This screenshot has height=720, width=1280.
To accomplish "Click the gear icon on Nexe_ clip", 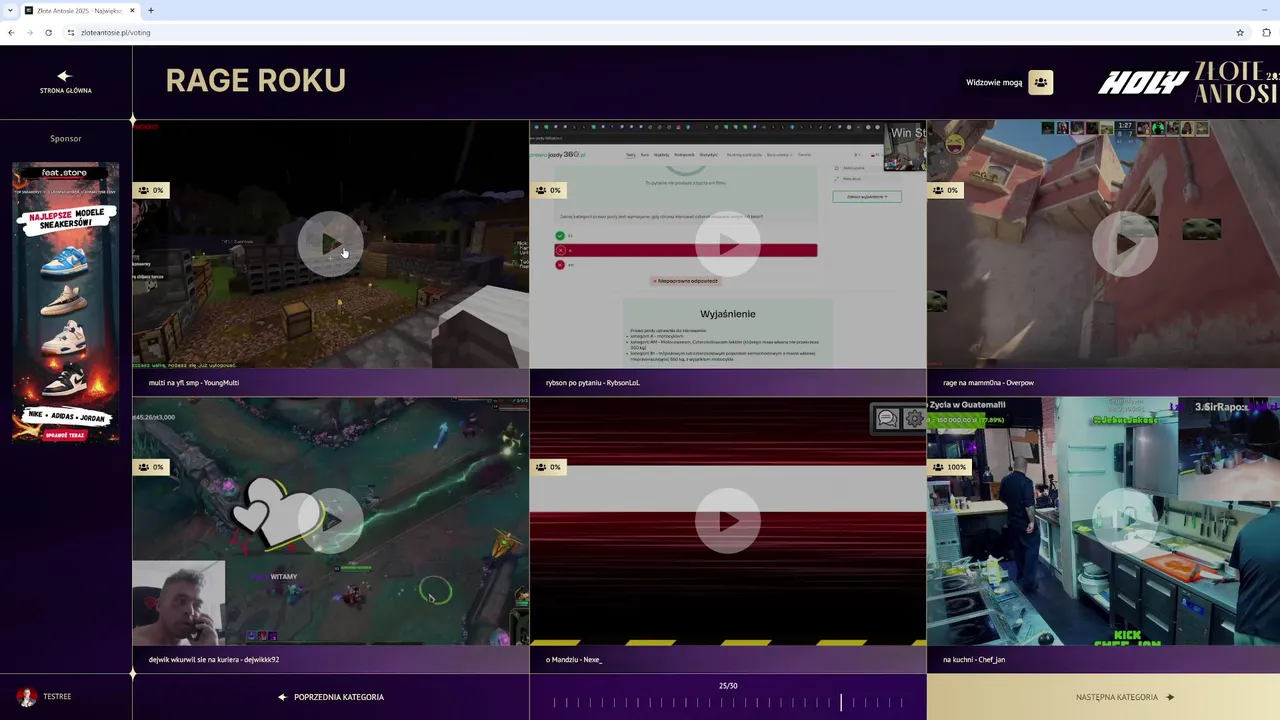I will [914, 419].
